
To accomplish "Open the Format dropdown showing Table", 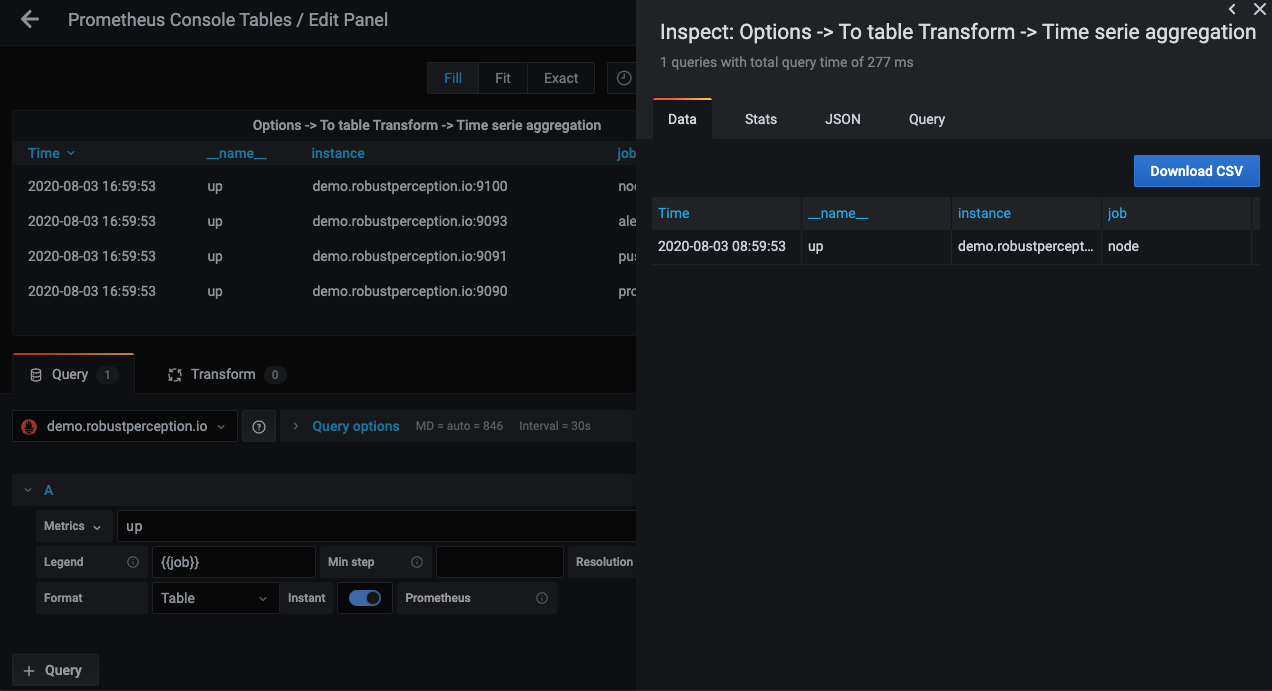I will coord(214,598).
